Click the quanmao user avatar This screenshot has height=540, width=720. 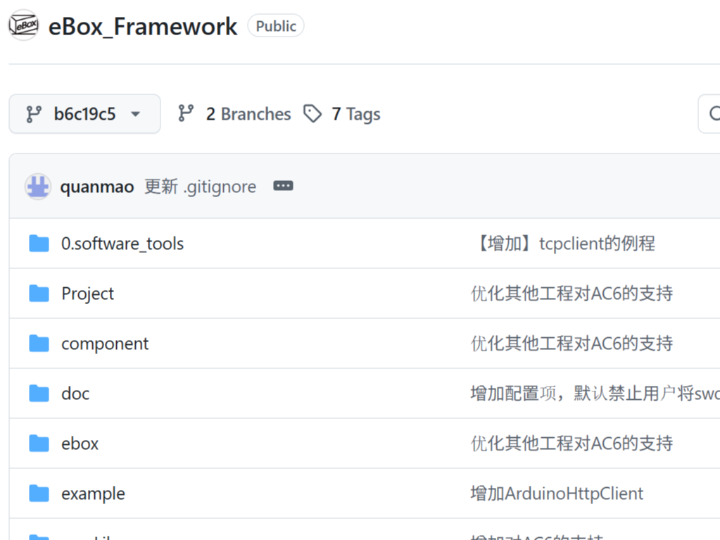point(38,187)
